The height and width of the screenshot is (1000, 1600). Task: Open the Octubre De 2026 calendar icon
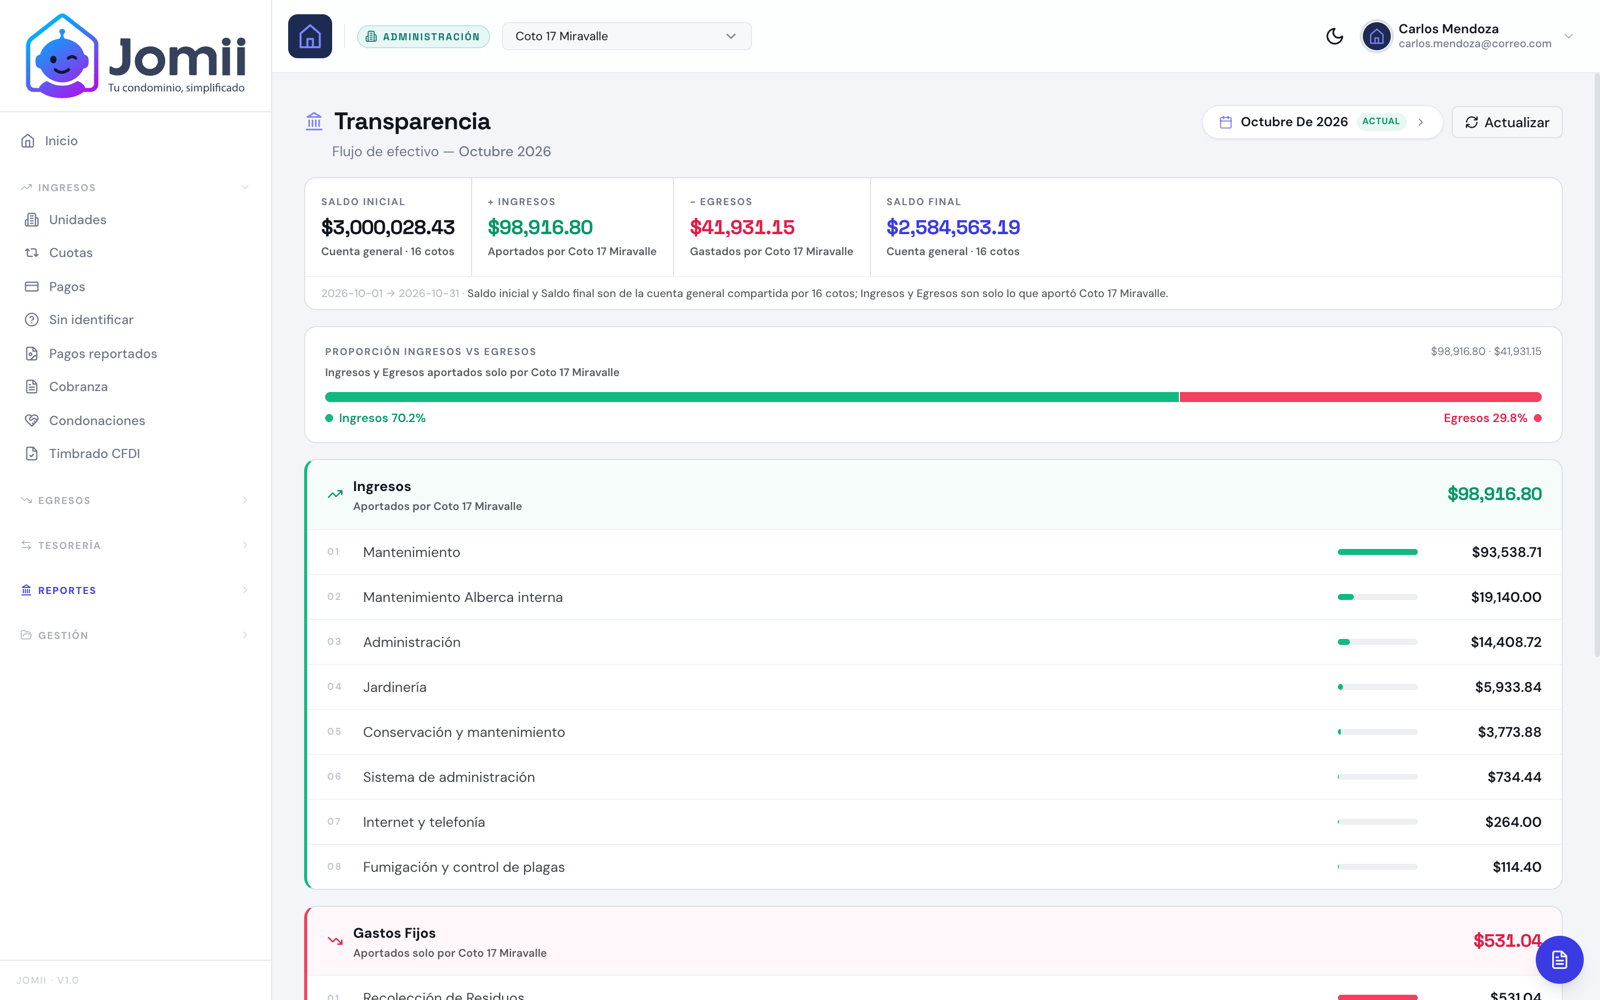[x=1225, y=122]
